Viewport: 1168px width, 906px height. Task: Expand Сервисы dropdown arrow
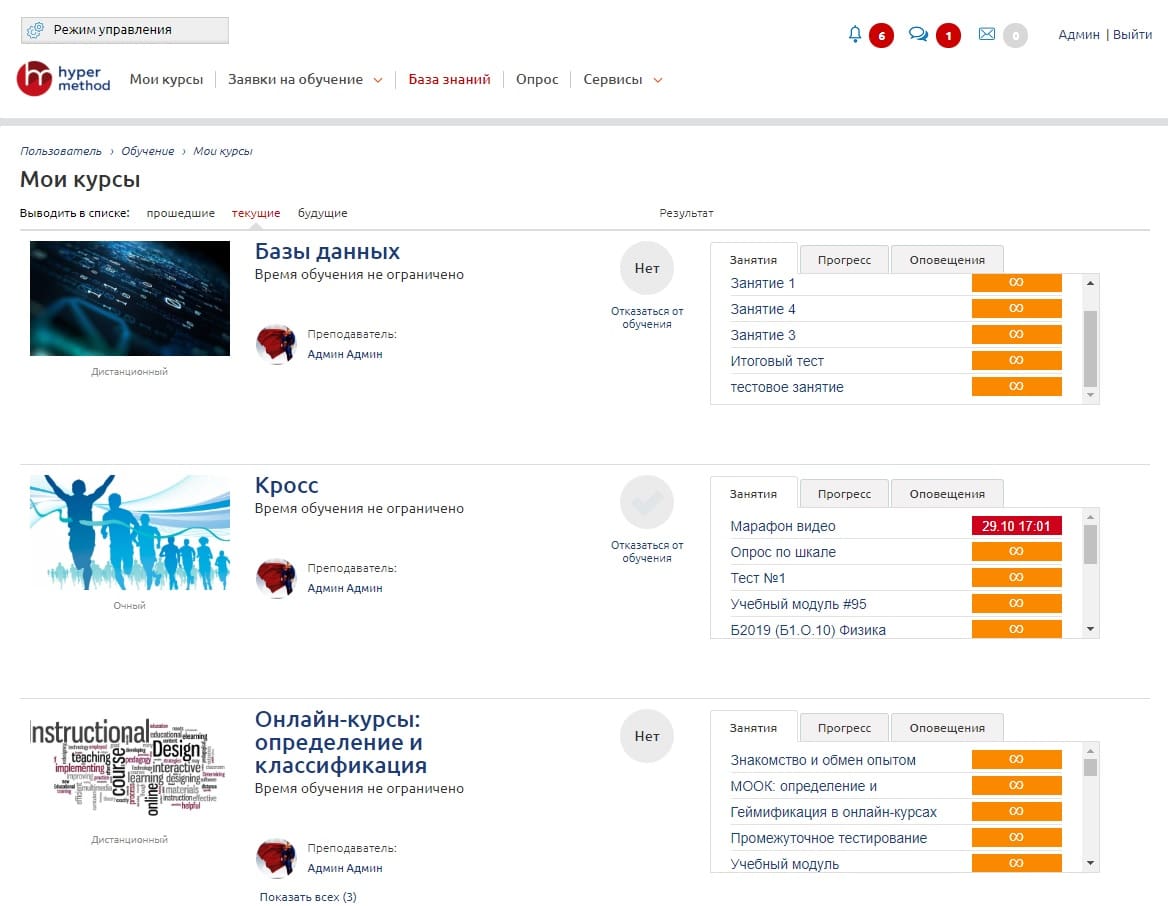pos(658,80)
